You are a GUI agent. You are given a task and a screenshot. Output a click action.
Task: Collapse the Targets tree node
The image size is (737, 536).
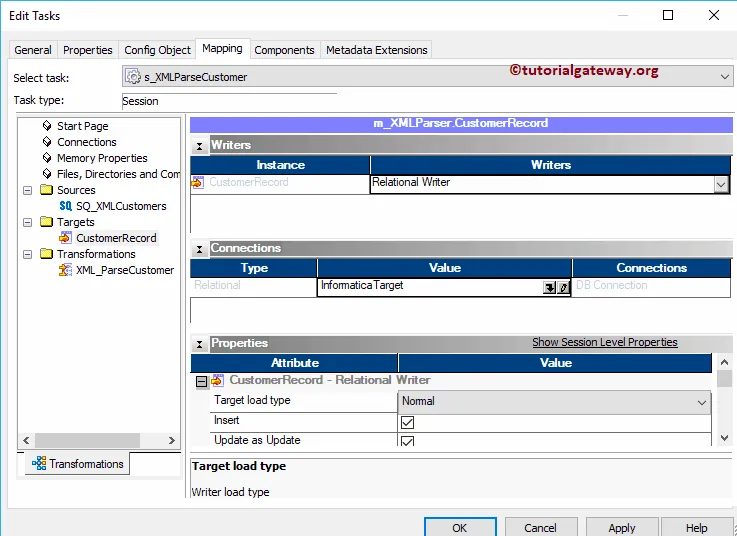coord(28,222)
